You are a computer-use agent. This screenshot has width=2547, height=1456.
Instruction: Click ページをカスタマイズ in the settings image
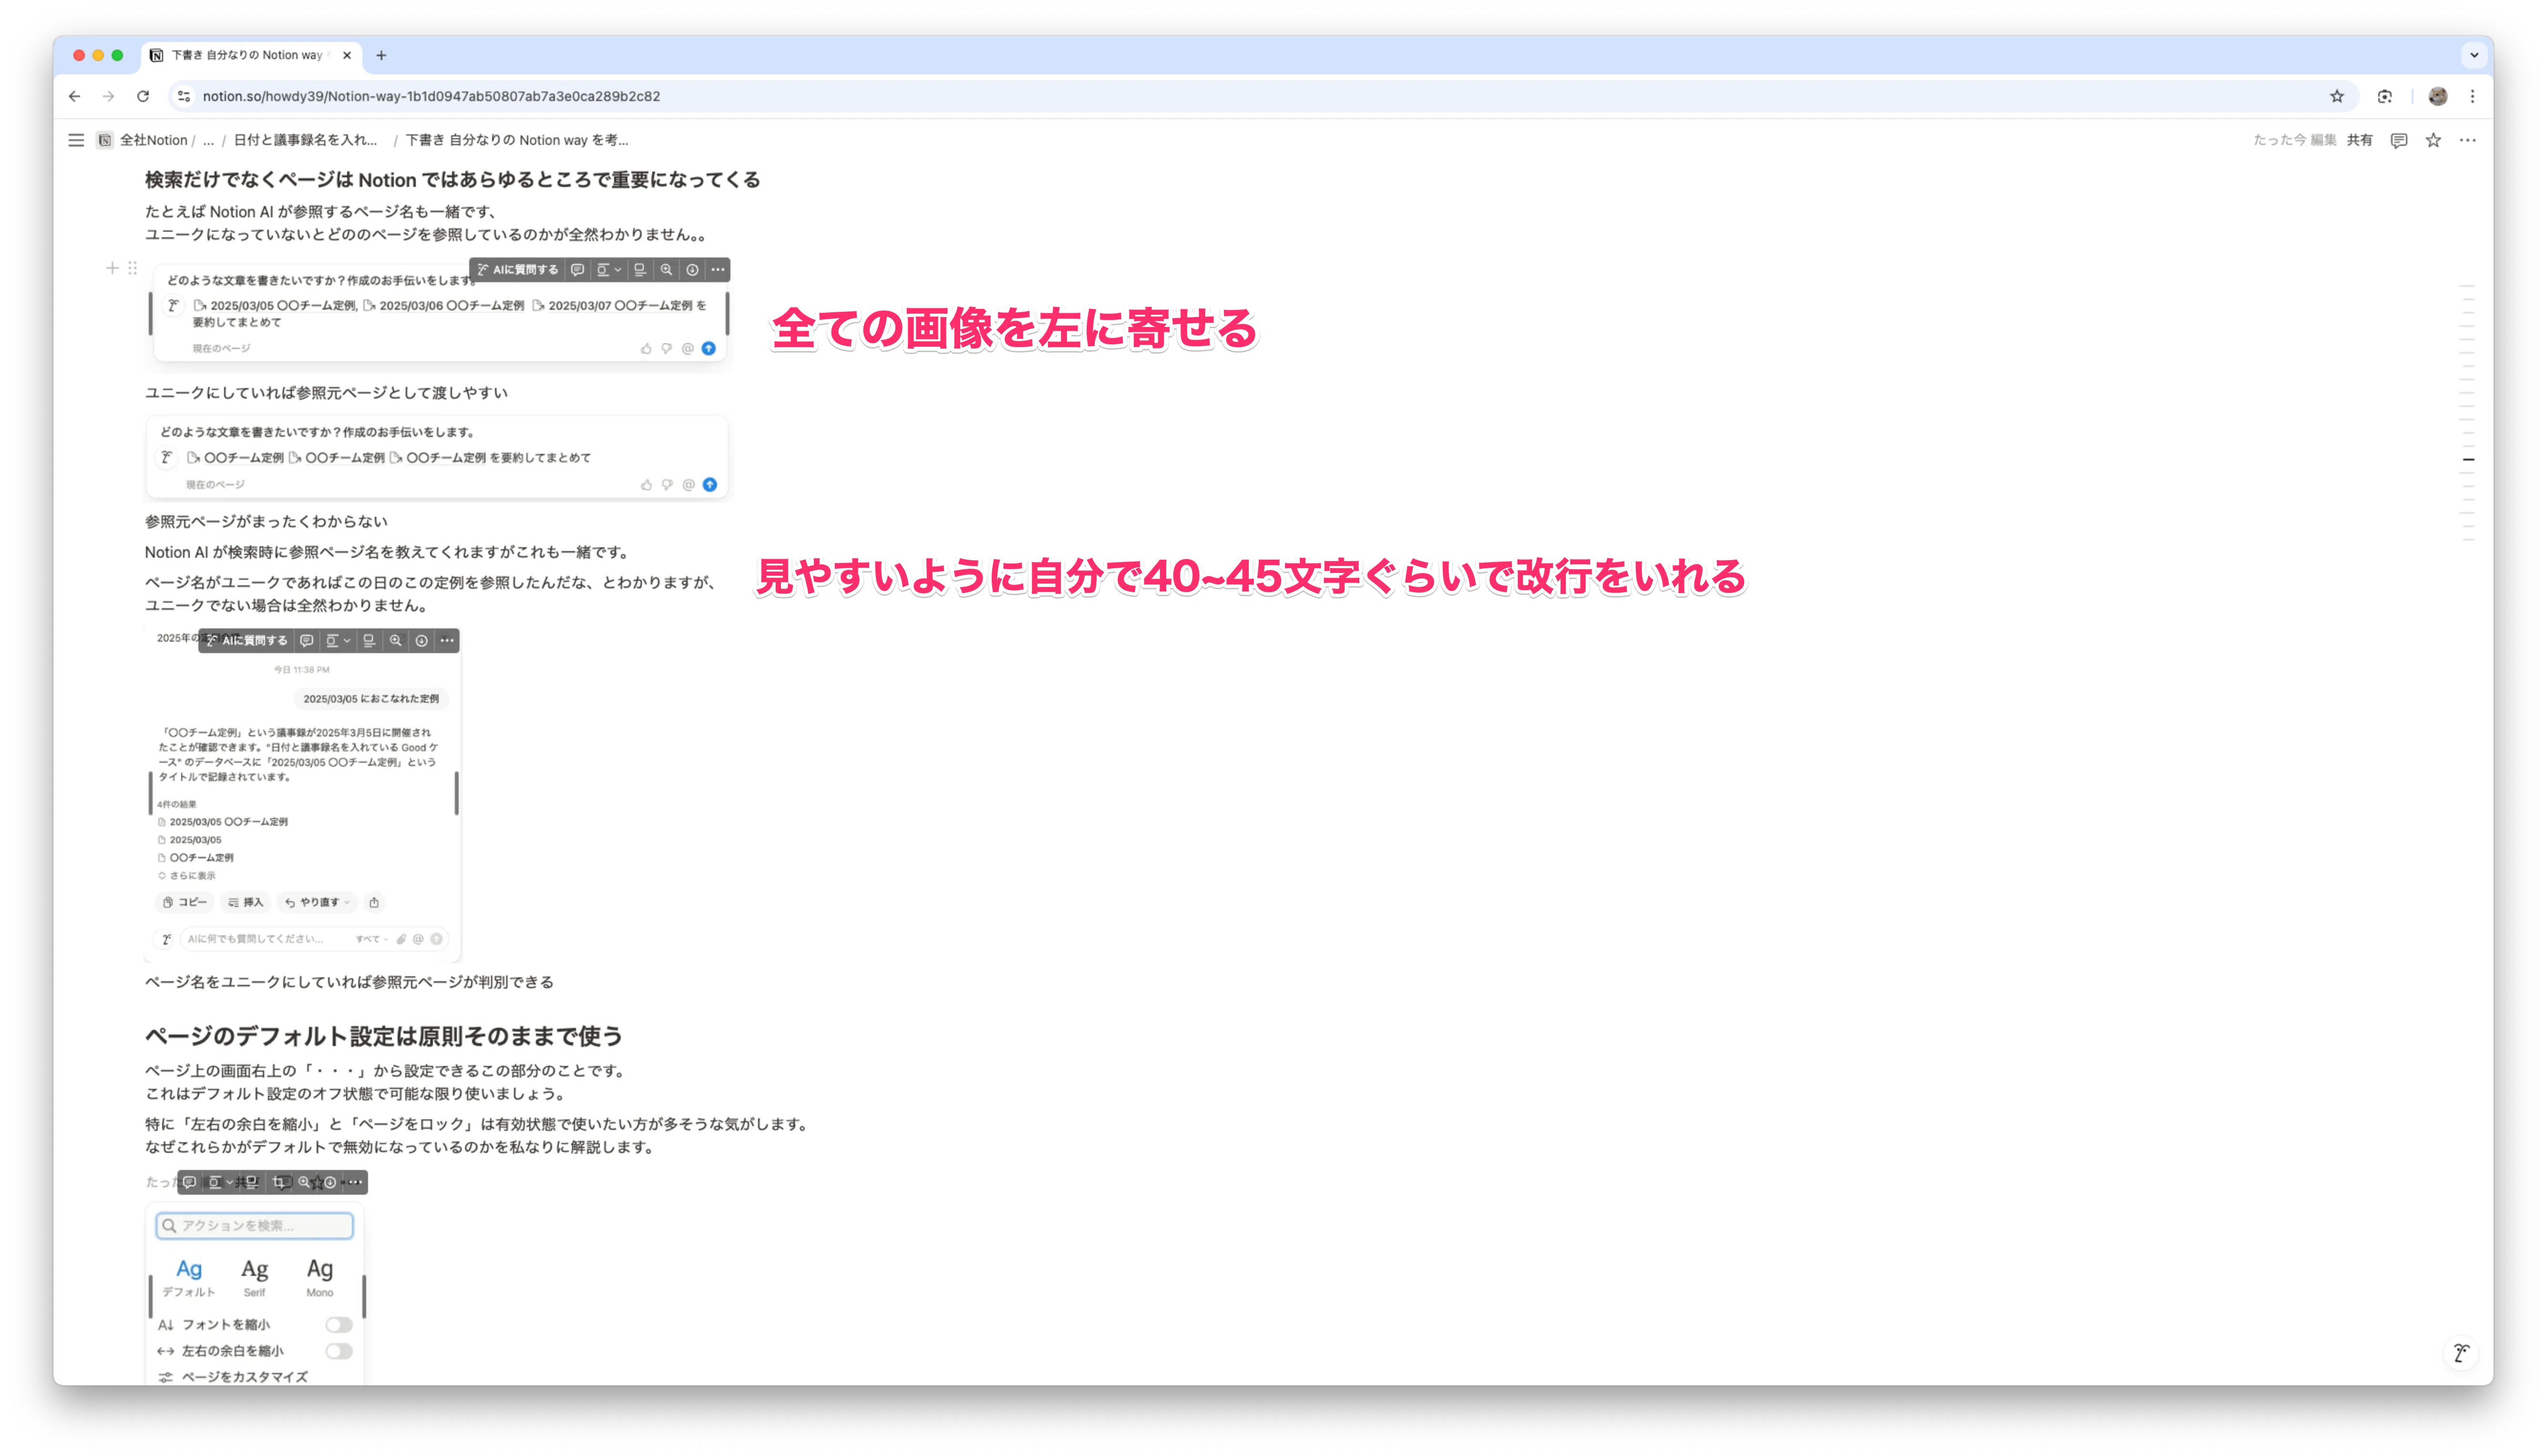tap(233, 1377)
